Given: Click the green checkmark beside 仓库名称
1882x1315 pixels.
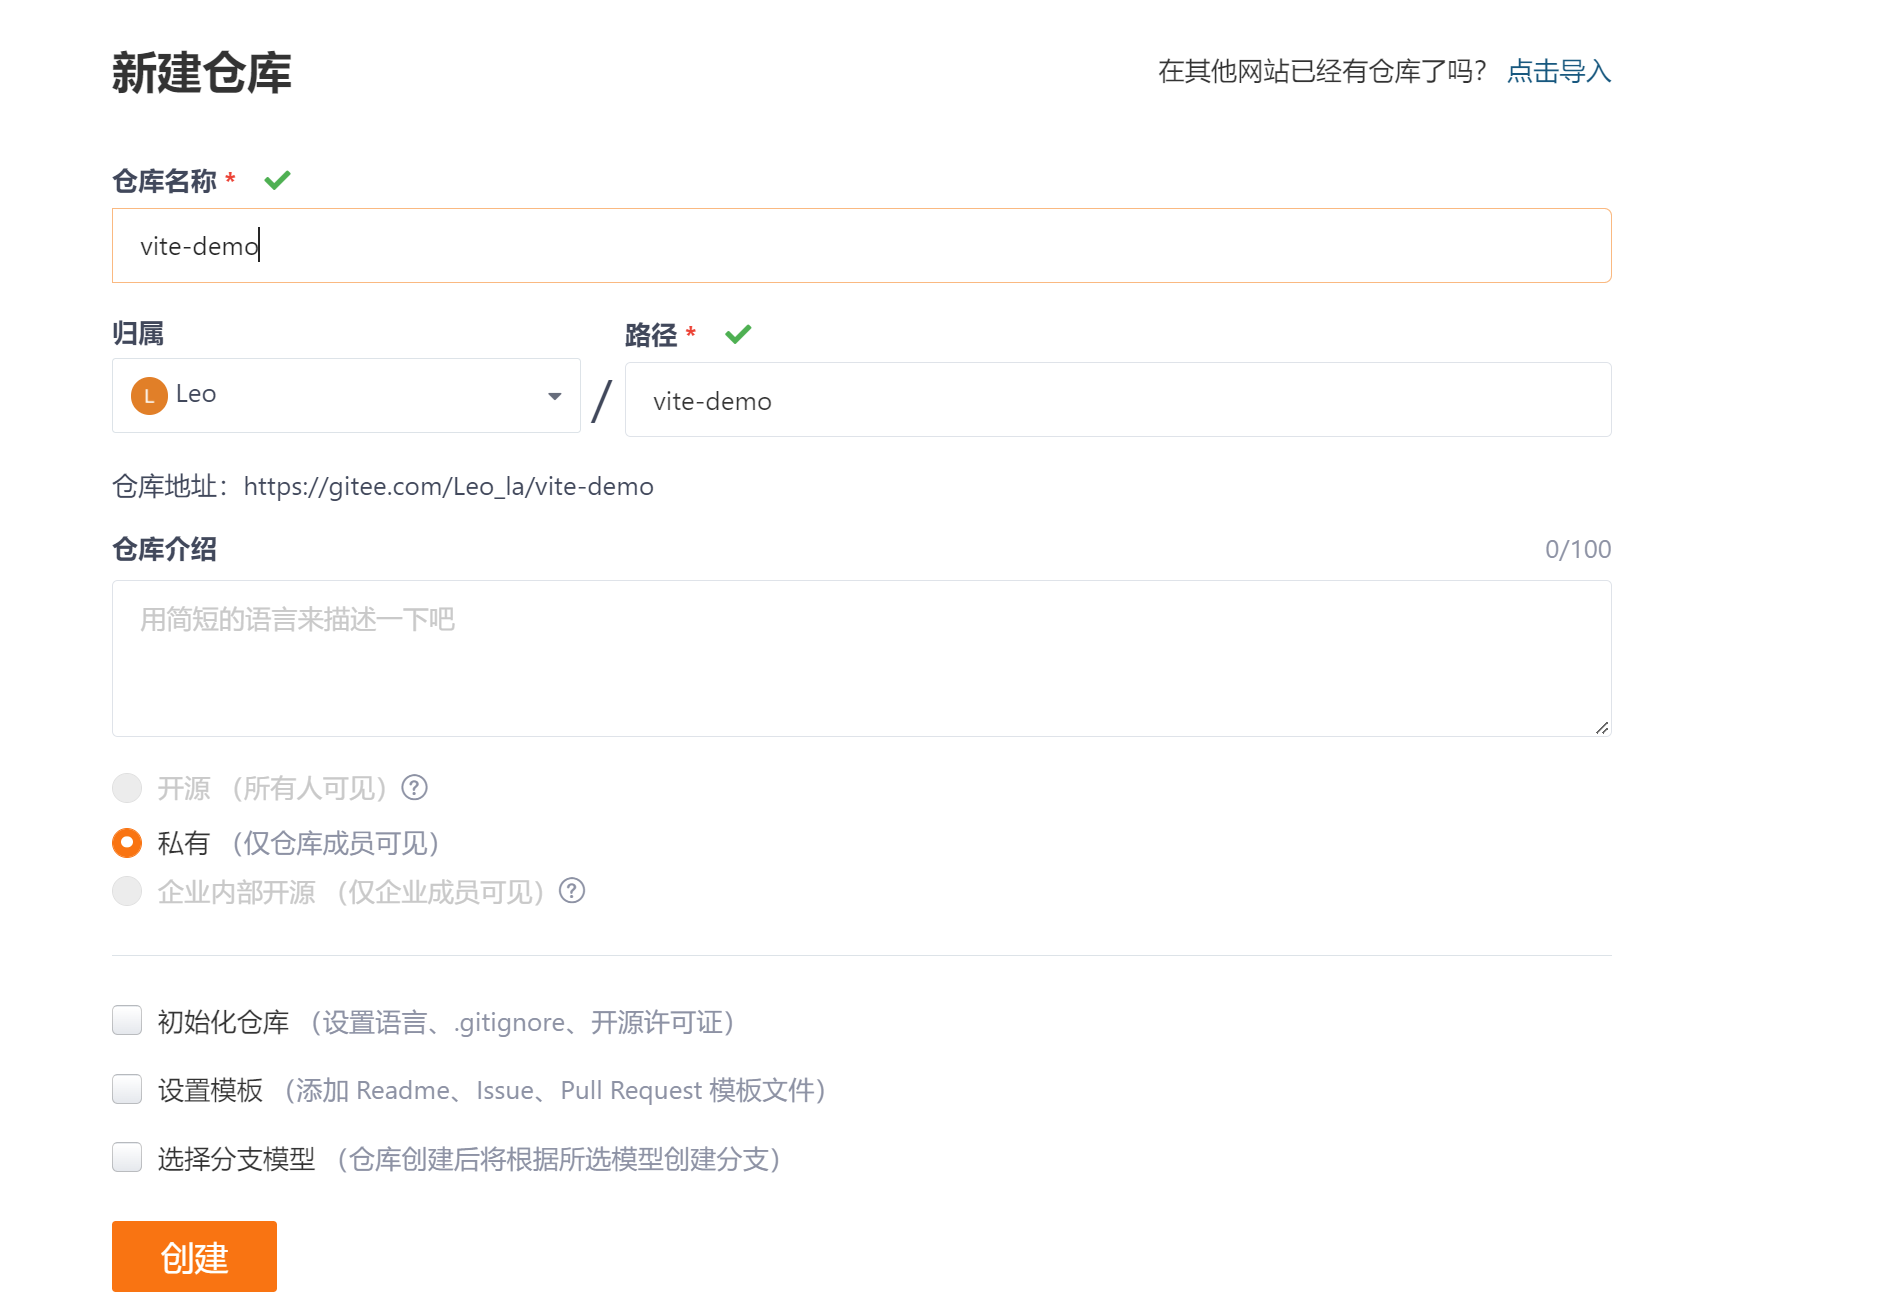Looking at the screenshot, I should click(x=277, y=180).
